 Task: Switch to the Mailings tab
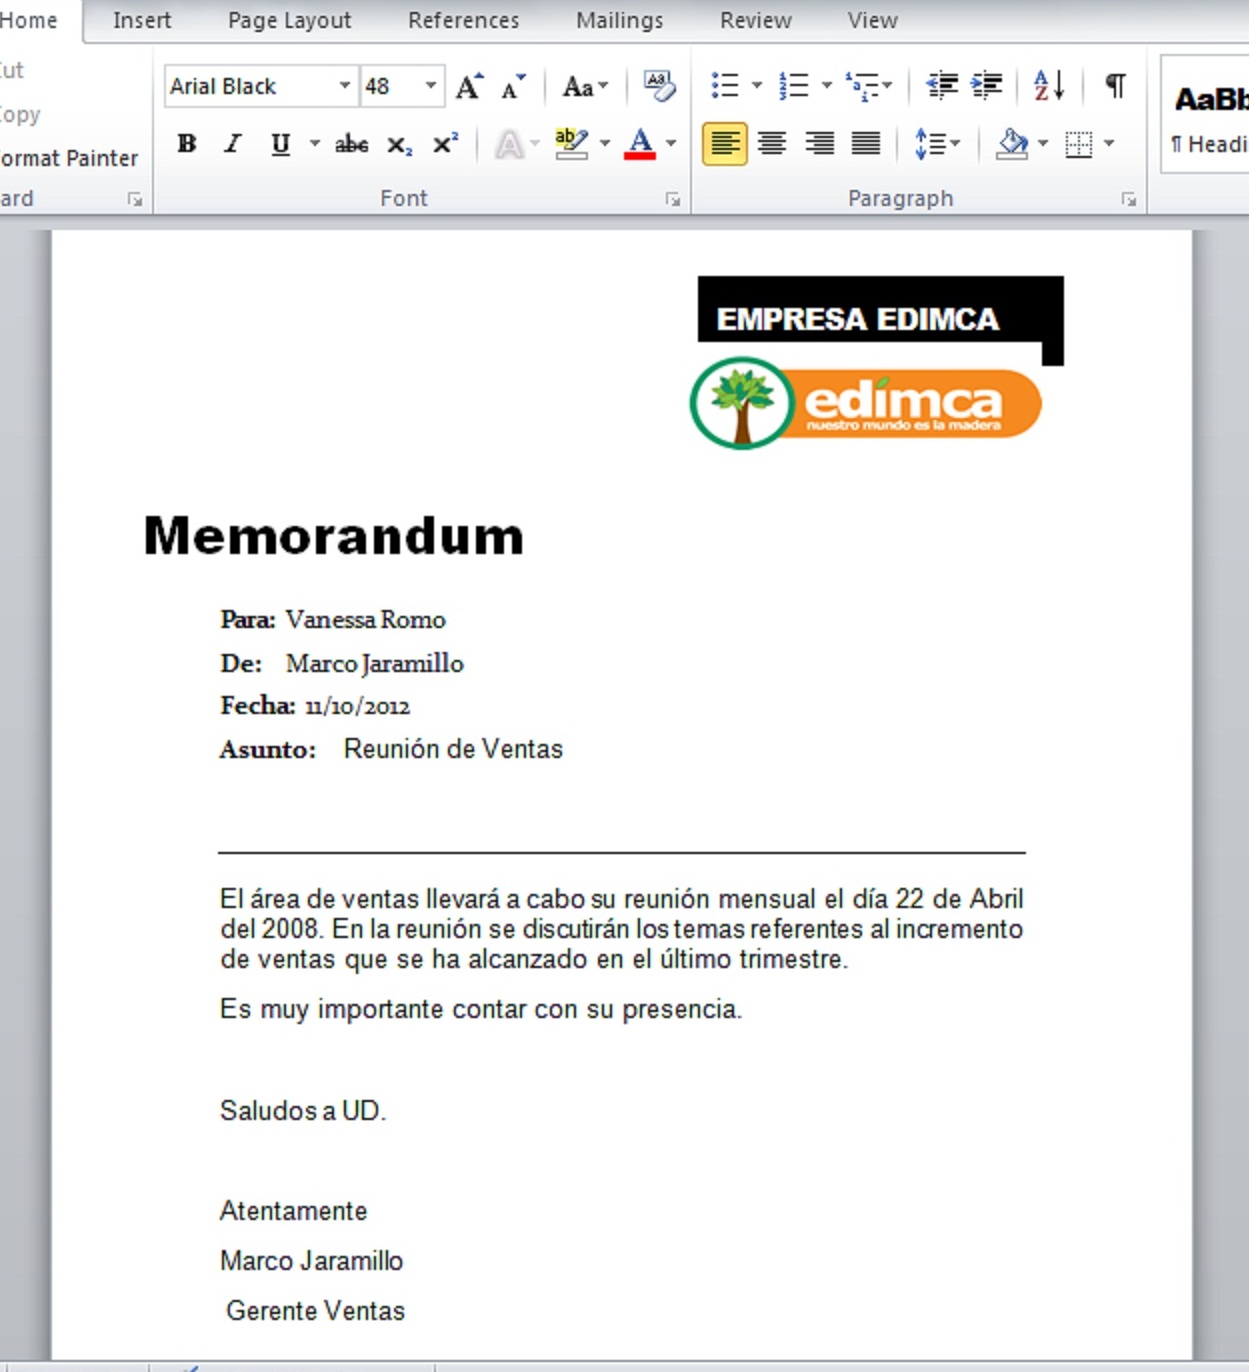(618, 19)
